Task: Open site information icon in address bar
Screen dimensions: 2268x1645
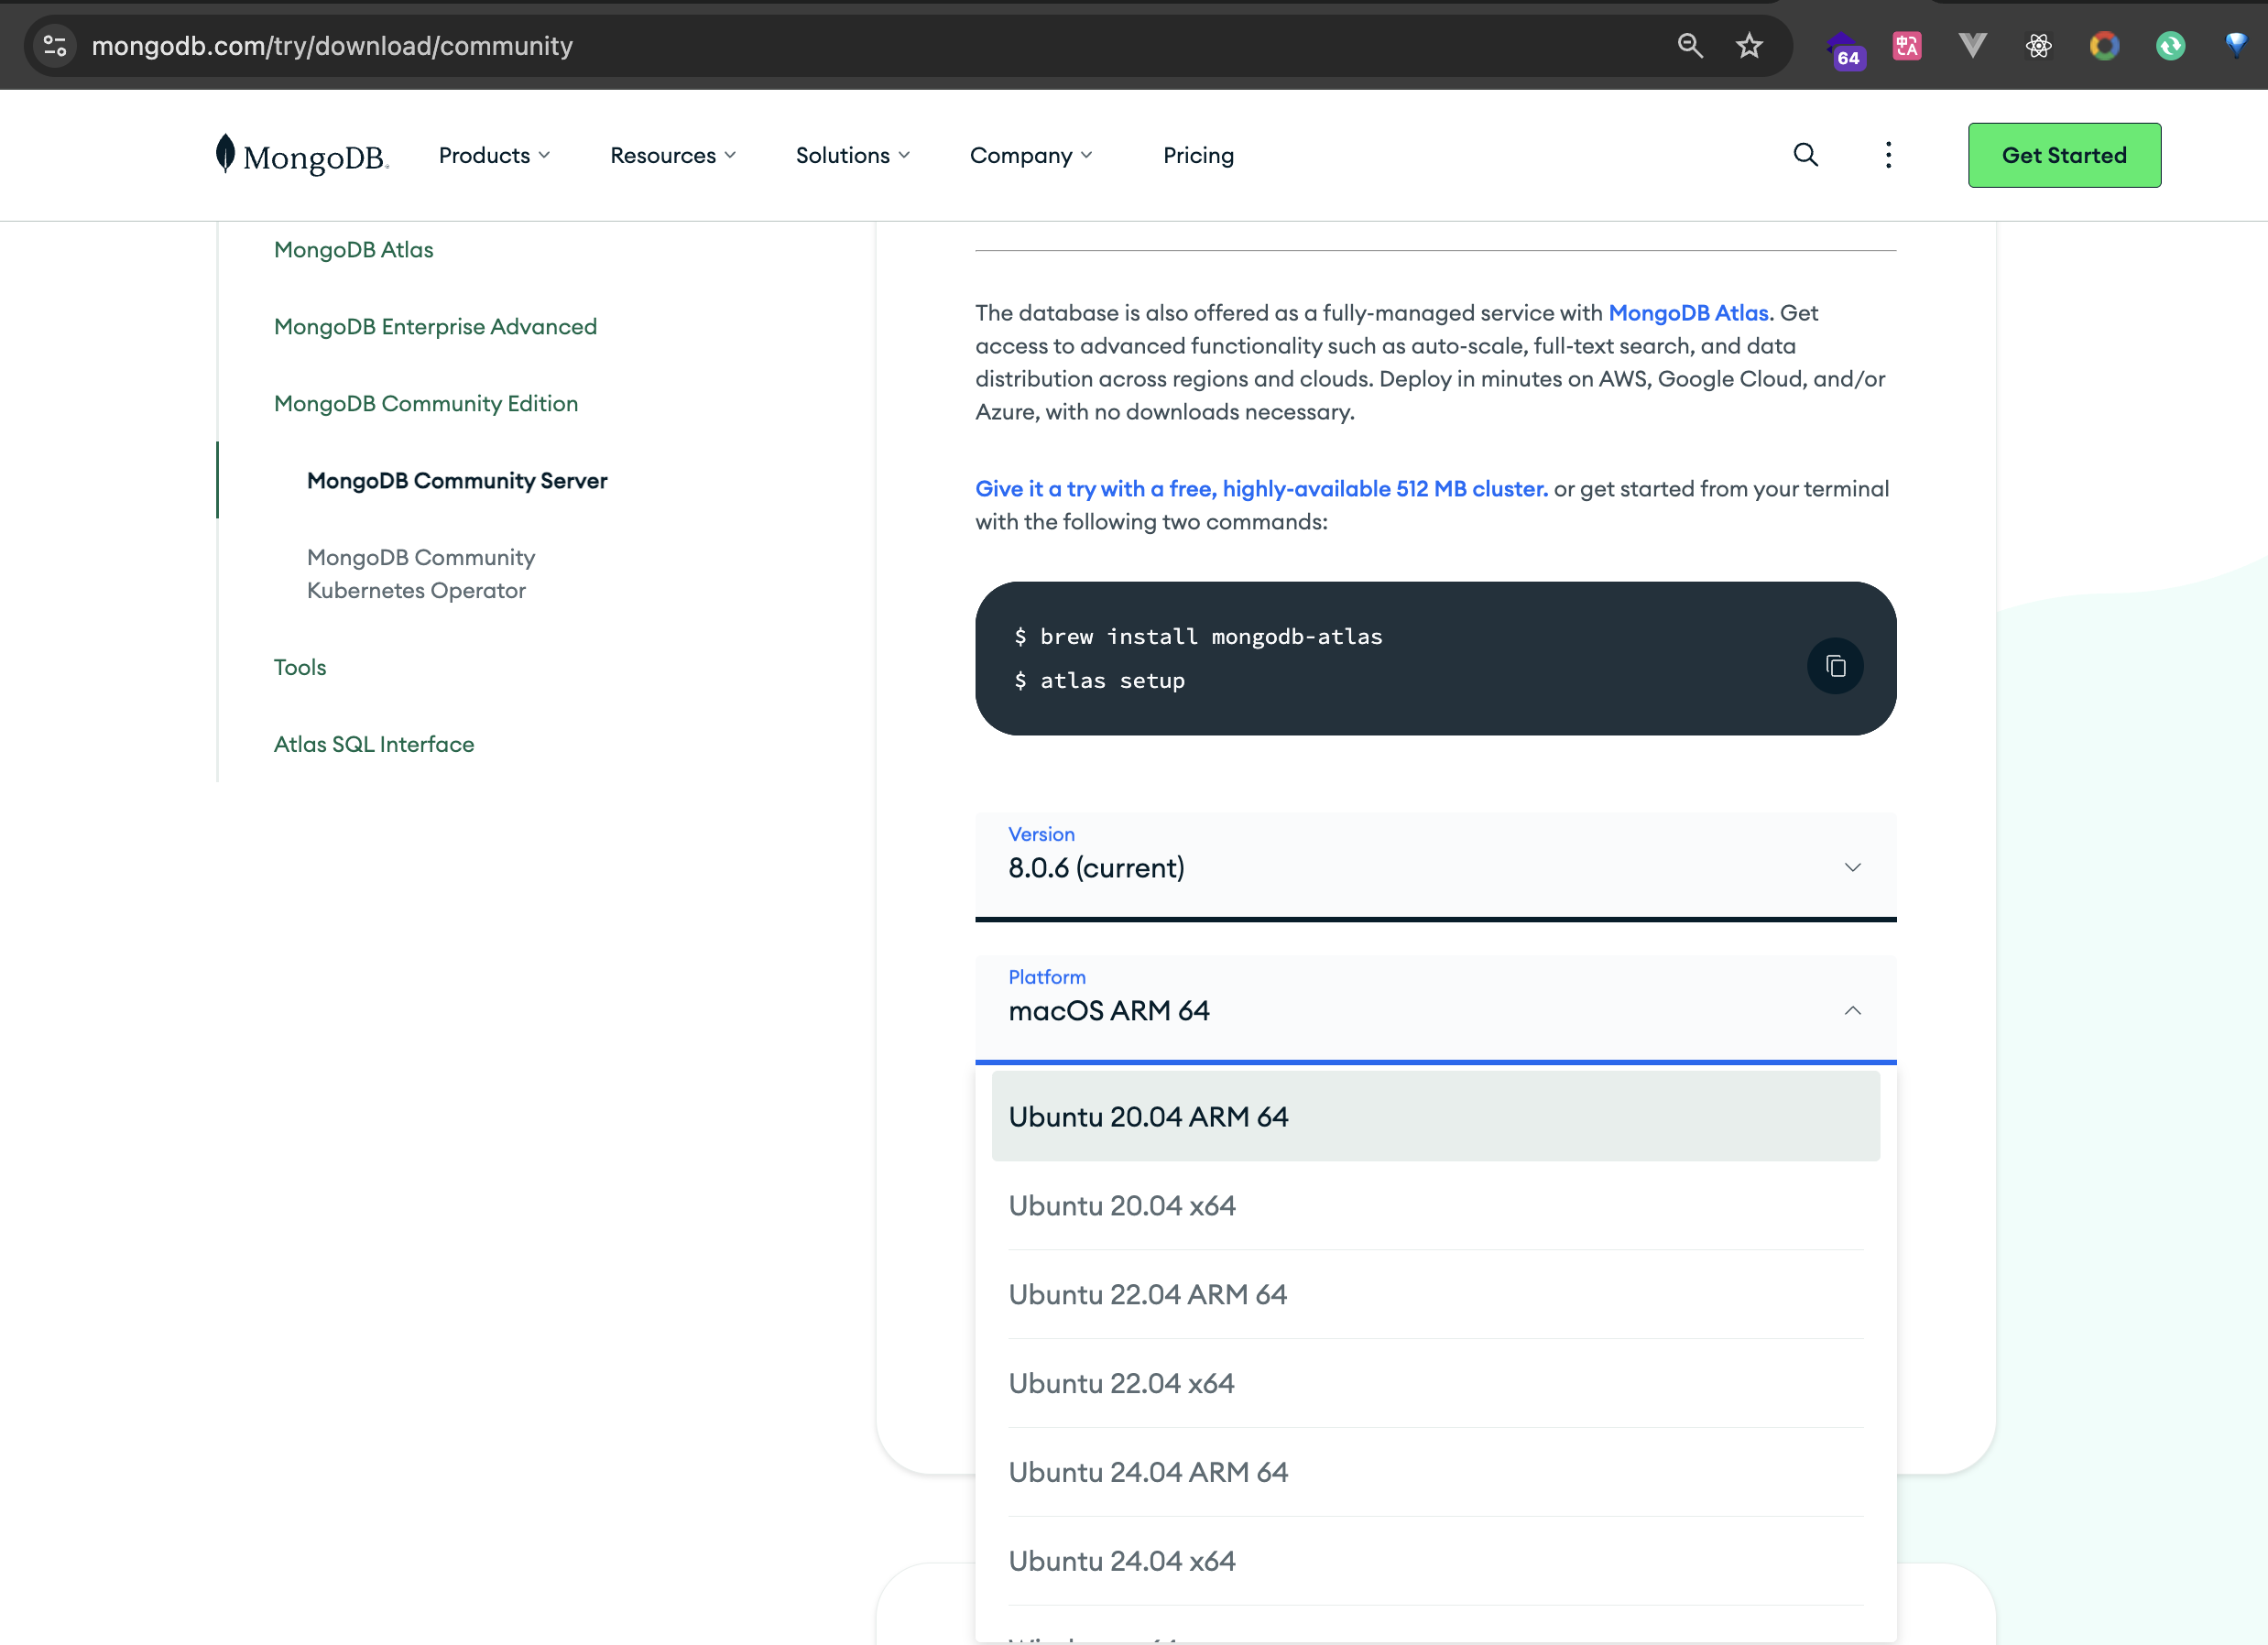Action: [55, 46]
